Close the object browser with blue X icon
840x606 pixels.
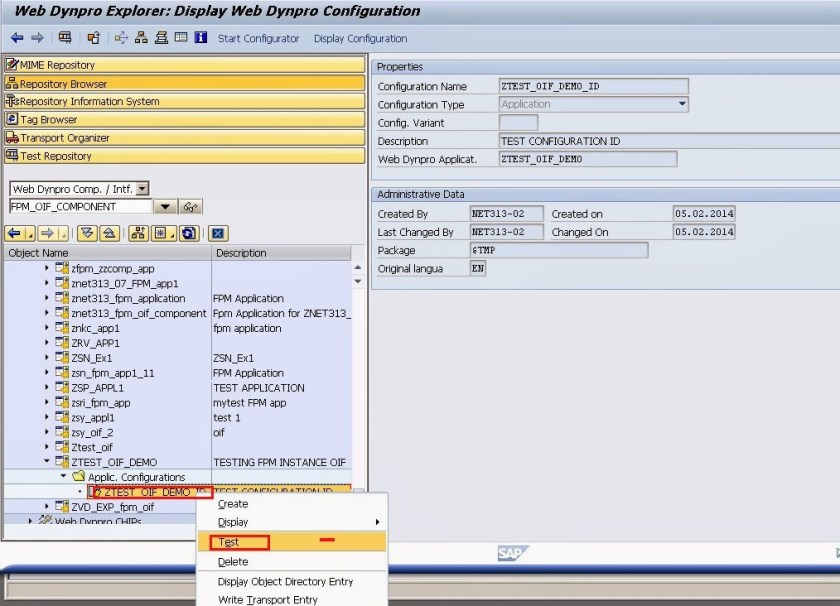(219, 234)
